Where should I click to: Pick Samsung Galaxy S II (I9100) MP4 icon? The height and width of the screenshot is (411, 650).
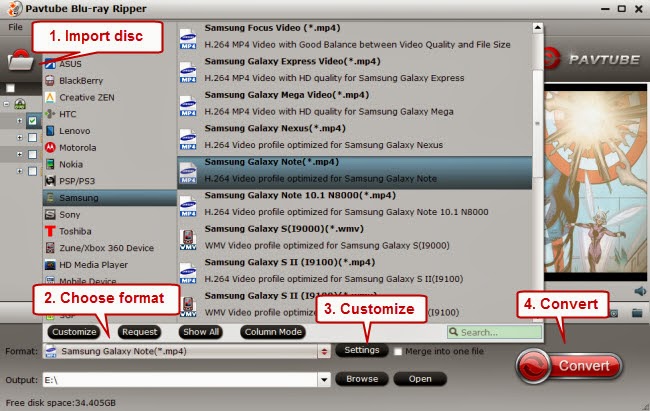pos(188,274)
